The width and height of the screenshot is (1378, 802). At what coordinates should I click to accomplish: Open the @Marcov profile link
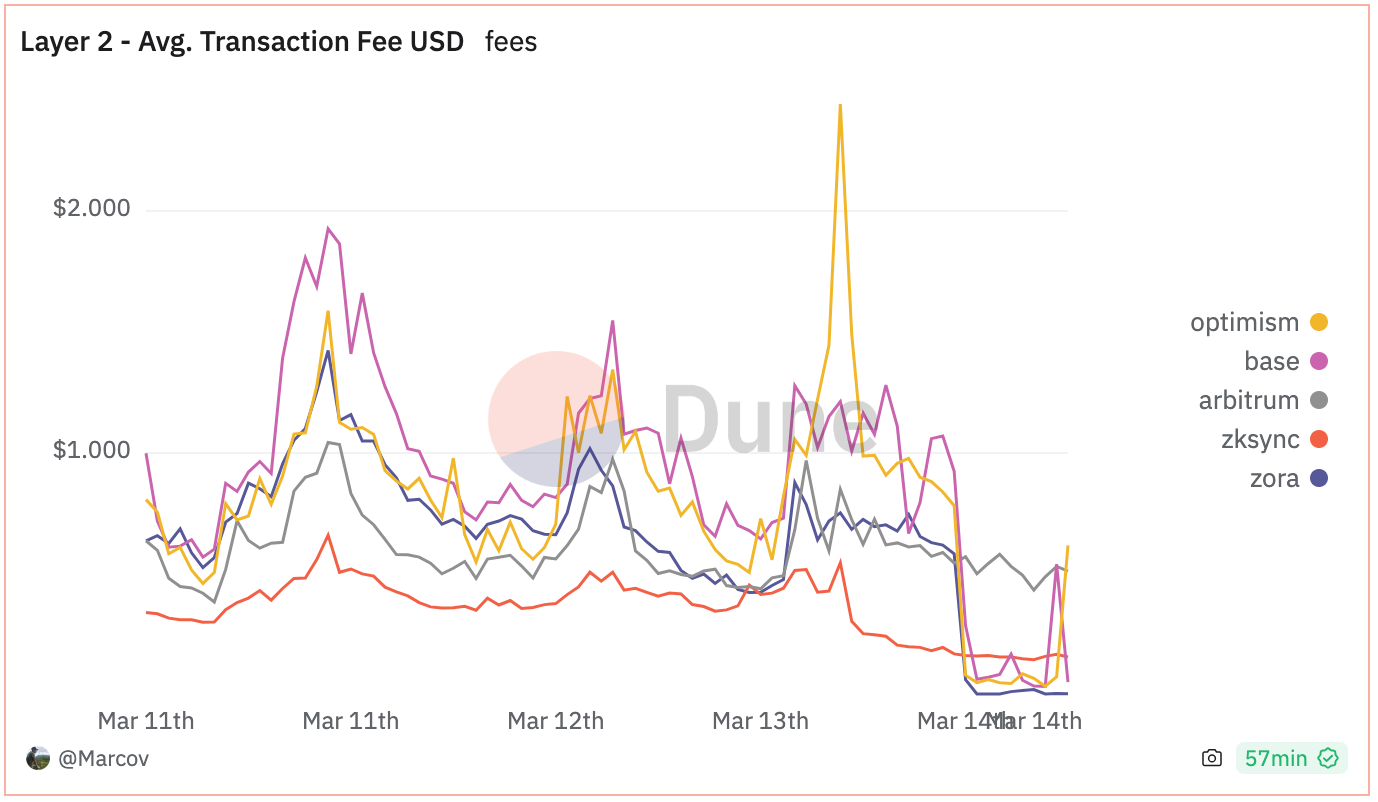click(x=104, y=758)
